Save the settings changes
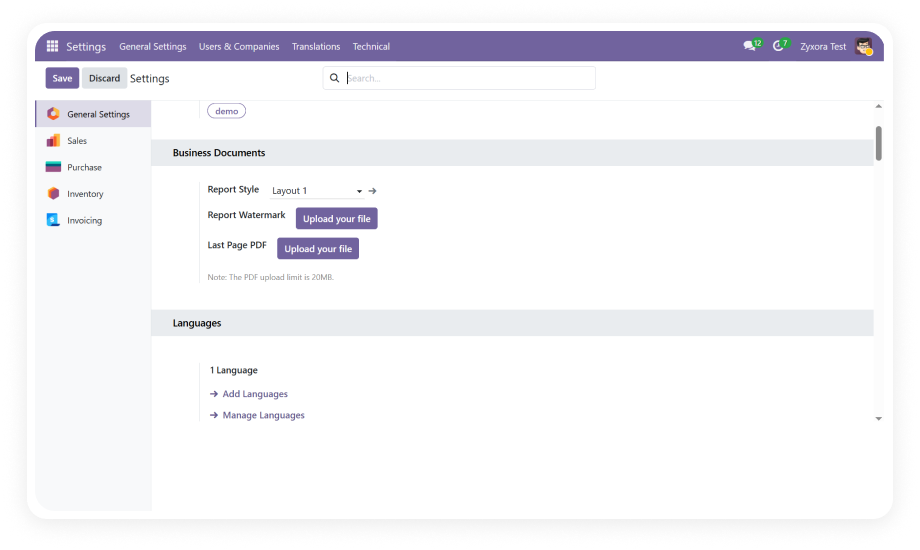The height and width of the screenshot is (550, 920). 62,78
